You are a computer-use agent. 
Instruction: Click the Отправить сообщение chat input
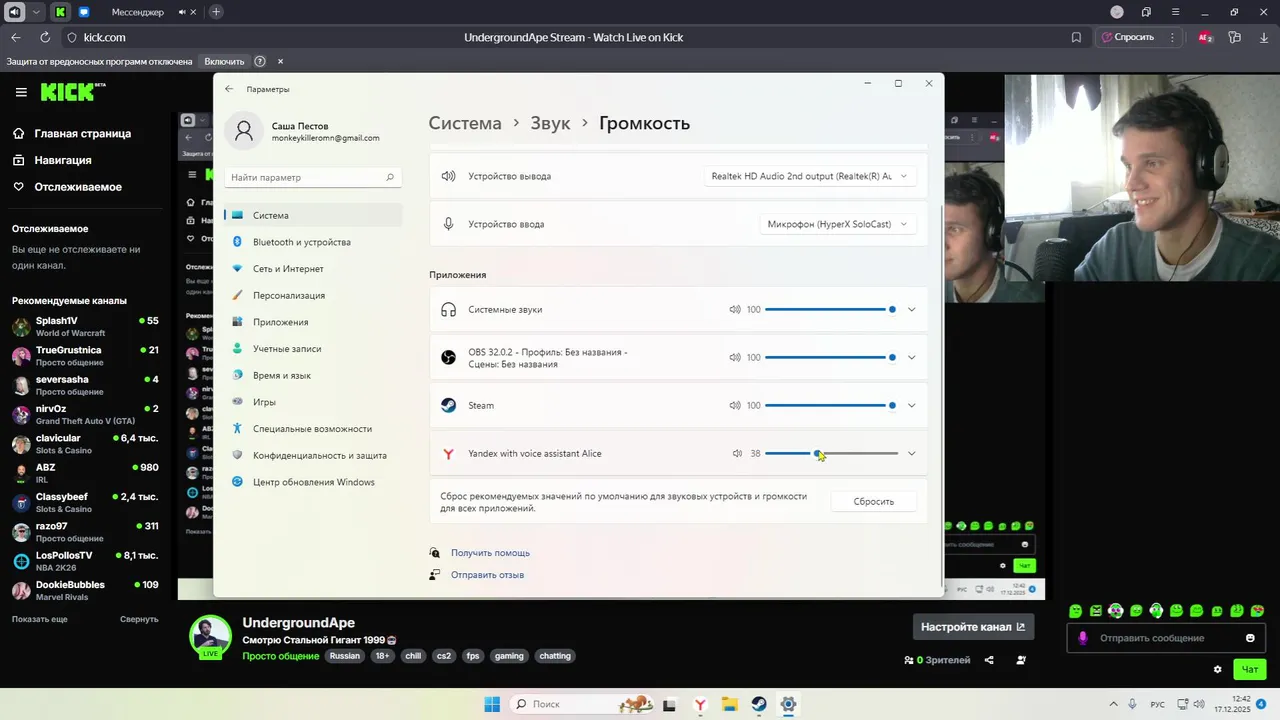(x=1165, y=638)
